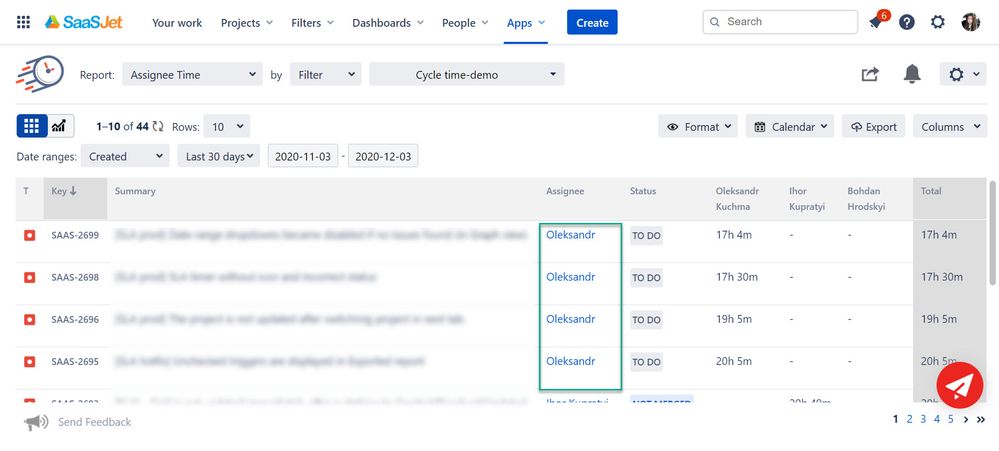The height and width of the screenshot is (451, 999).
Task: Open the Columns dropdown
Action: click(x=950, y=127)
